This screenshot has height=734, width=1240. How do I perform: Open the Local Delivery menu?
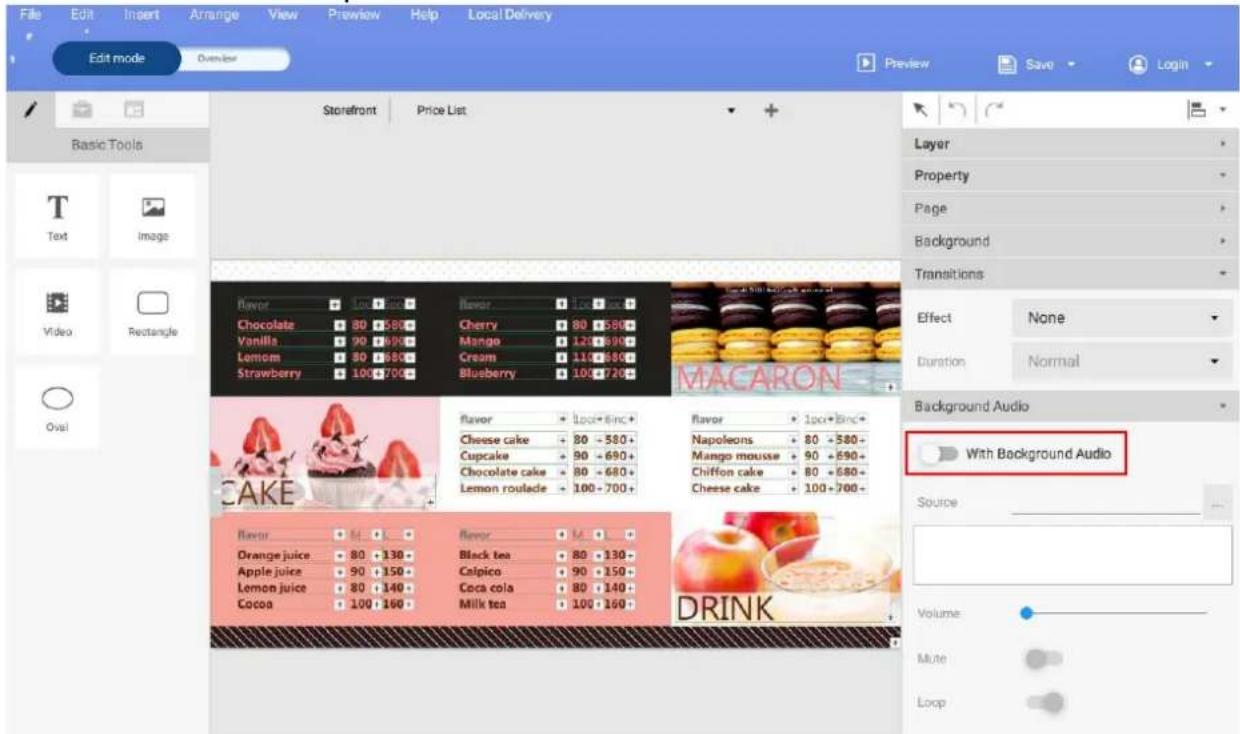509,15
